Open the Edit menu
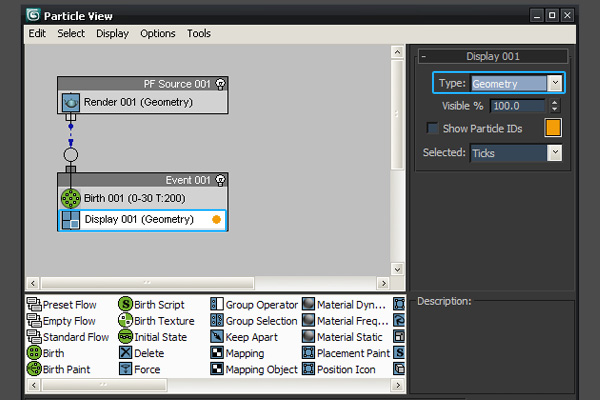The height and width of the screenshot is (400, 600). 37,33
